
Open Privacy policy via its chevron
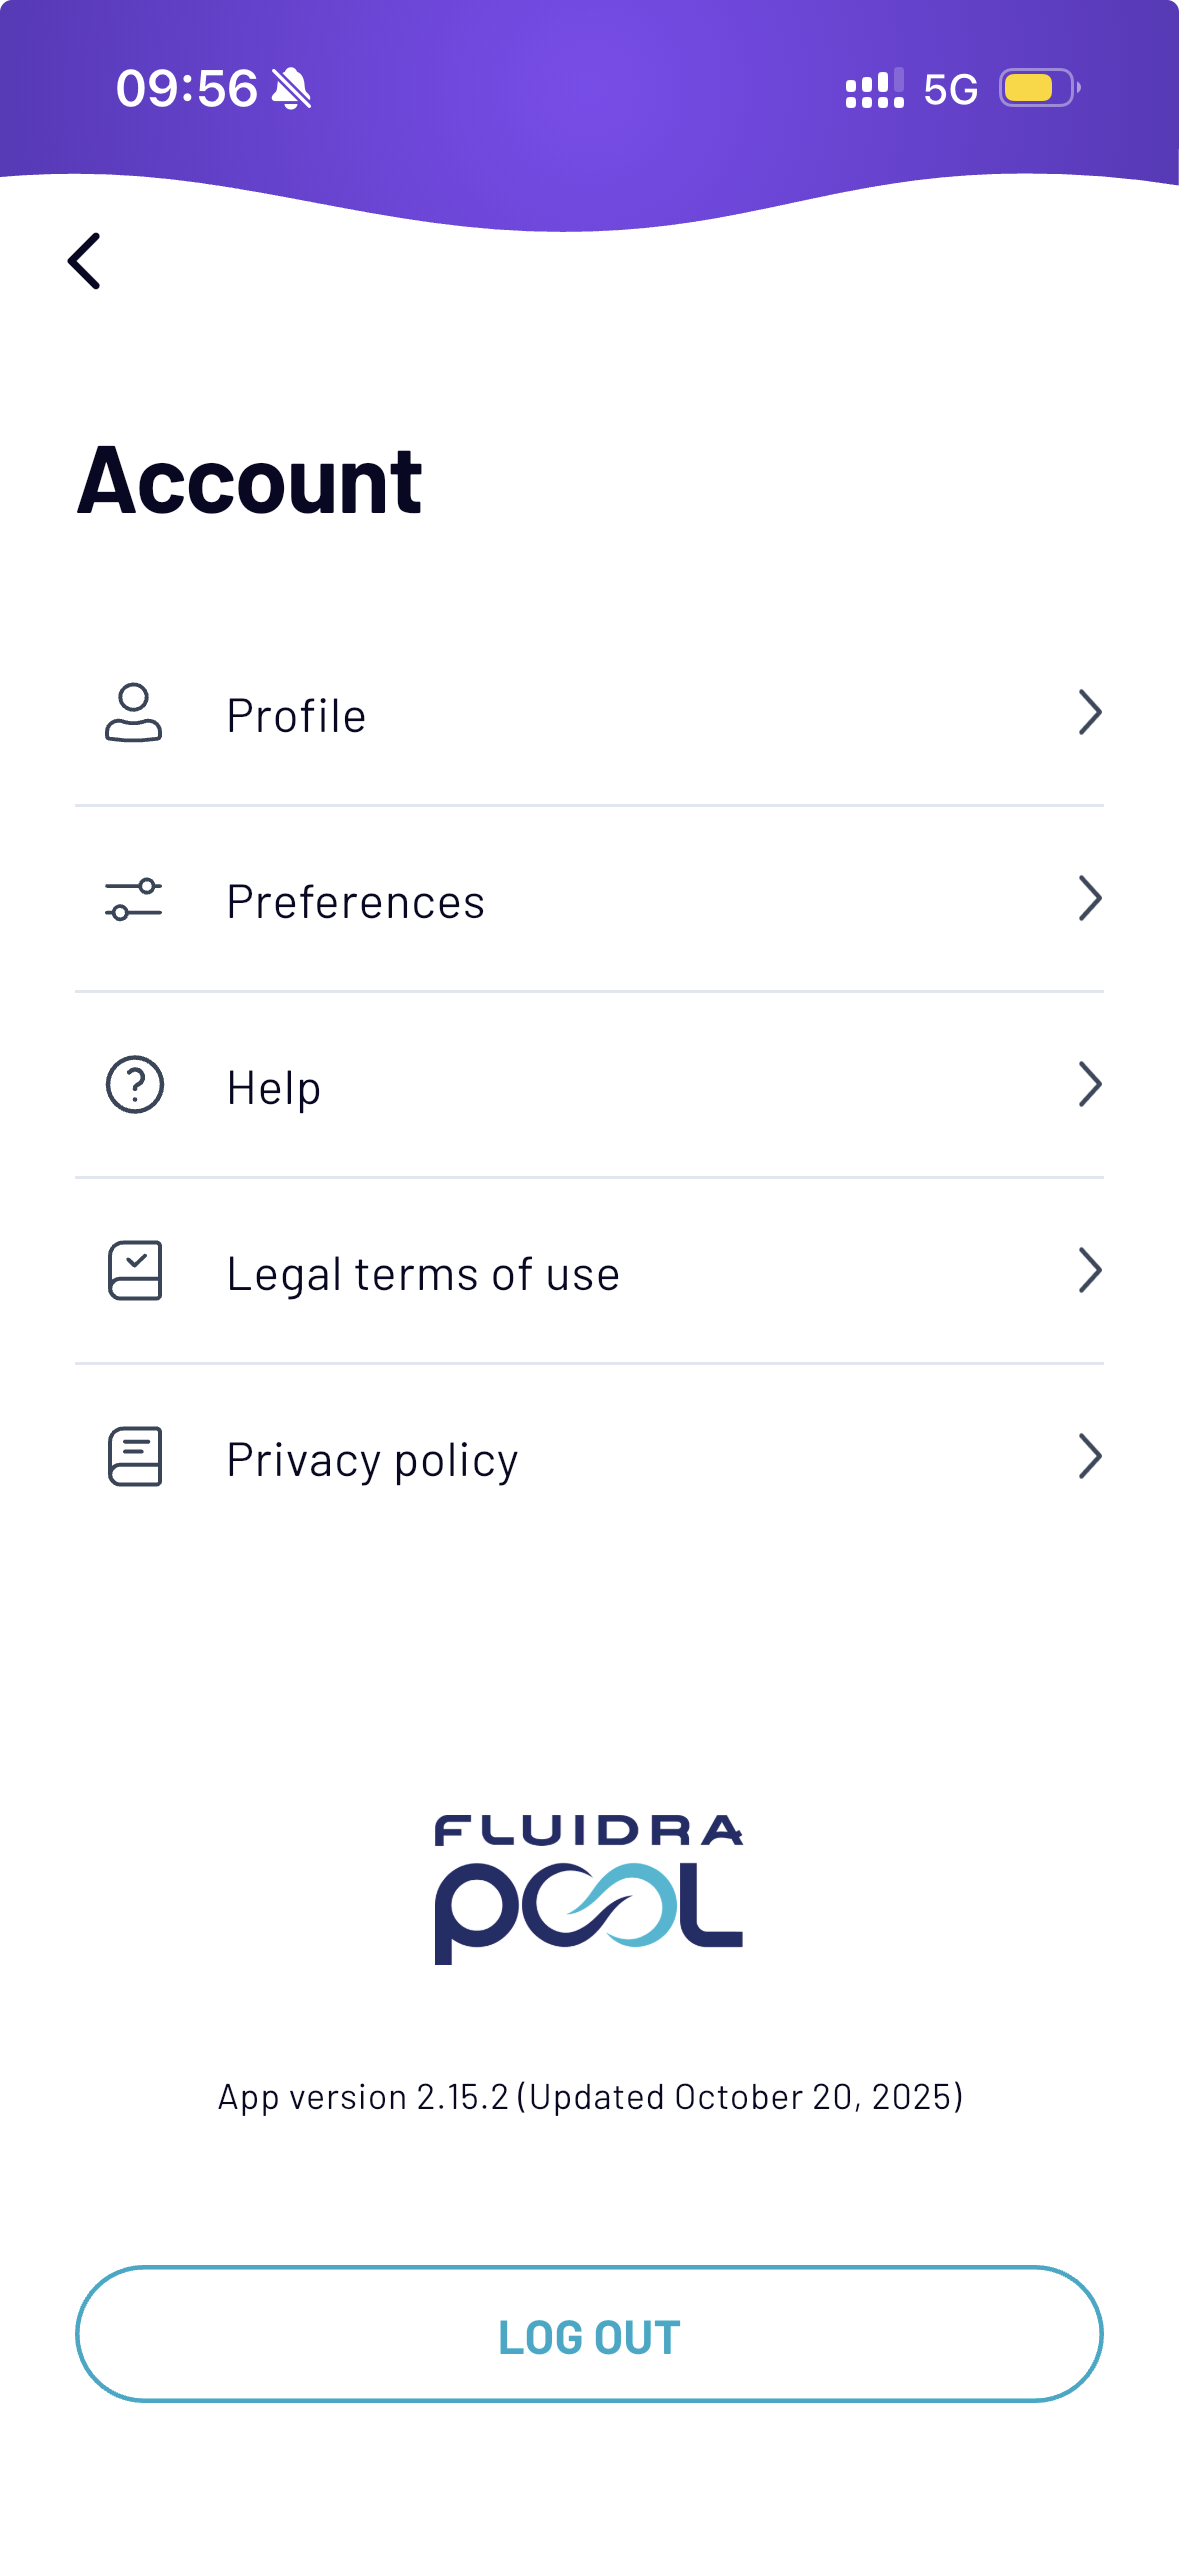(1090, 1457)
